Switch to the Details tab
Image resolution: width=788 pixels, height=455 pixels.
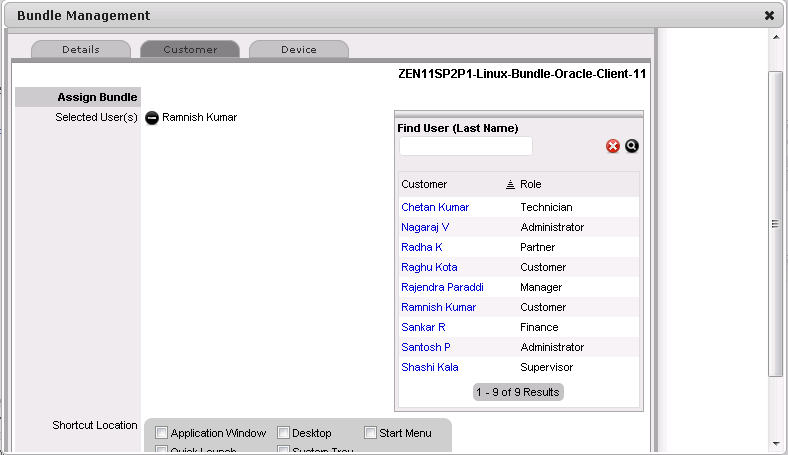click(x=81, y=49)
